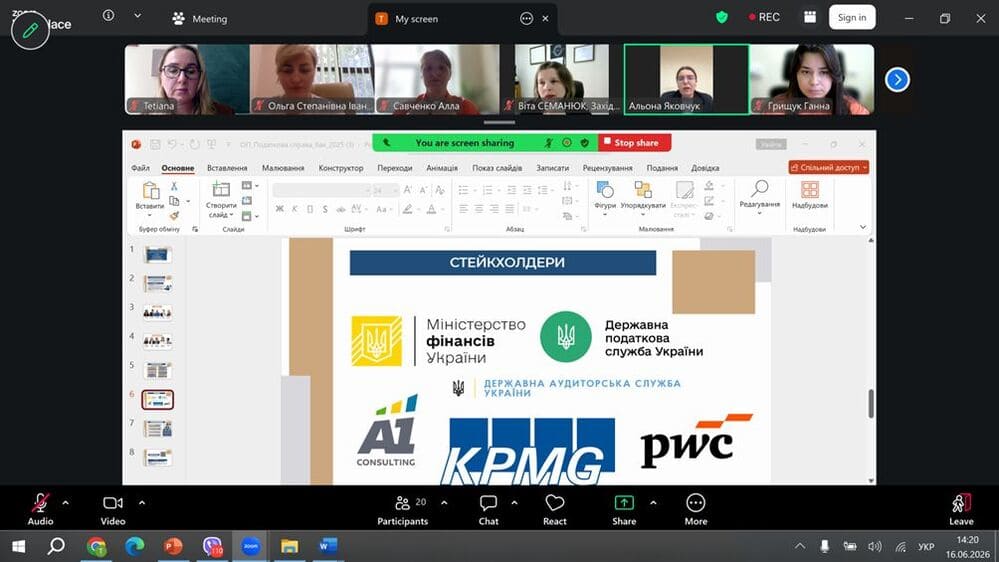
Task: Open the Переходи ribbon tab
Action: [394, 168]
